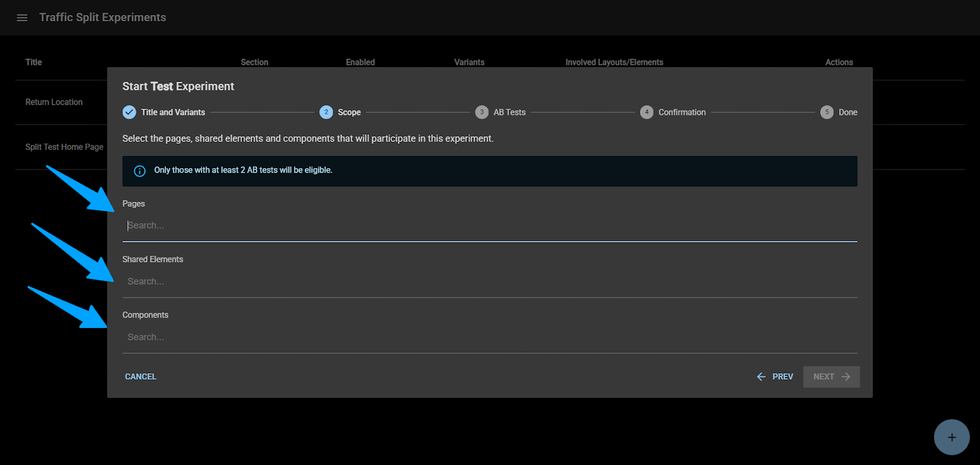
Task: Click the step 3 AB Tests circle
Action: pyautogui.click(x=482, y=112)
